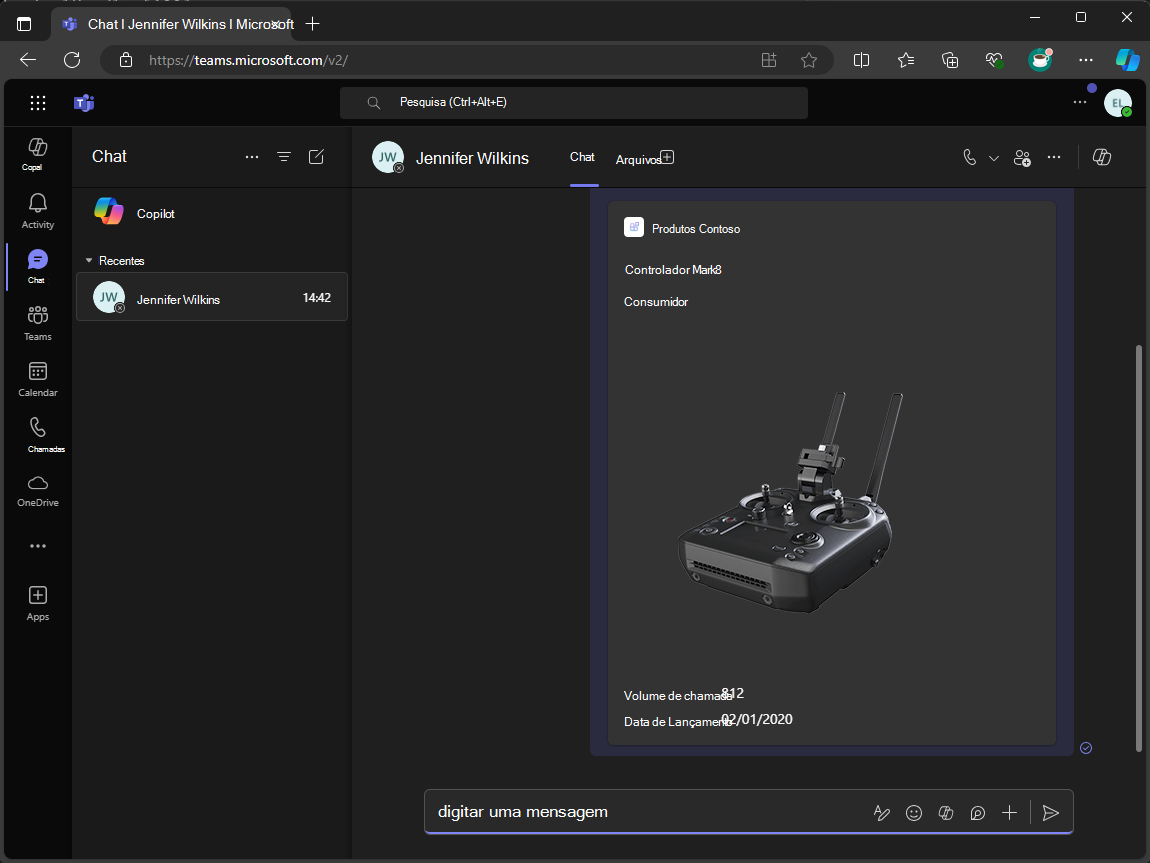Collapse the Recentes chat section
Image resolution: width=1150 pixels, height=863 pixels.
[90, 261]
